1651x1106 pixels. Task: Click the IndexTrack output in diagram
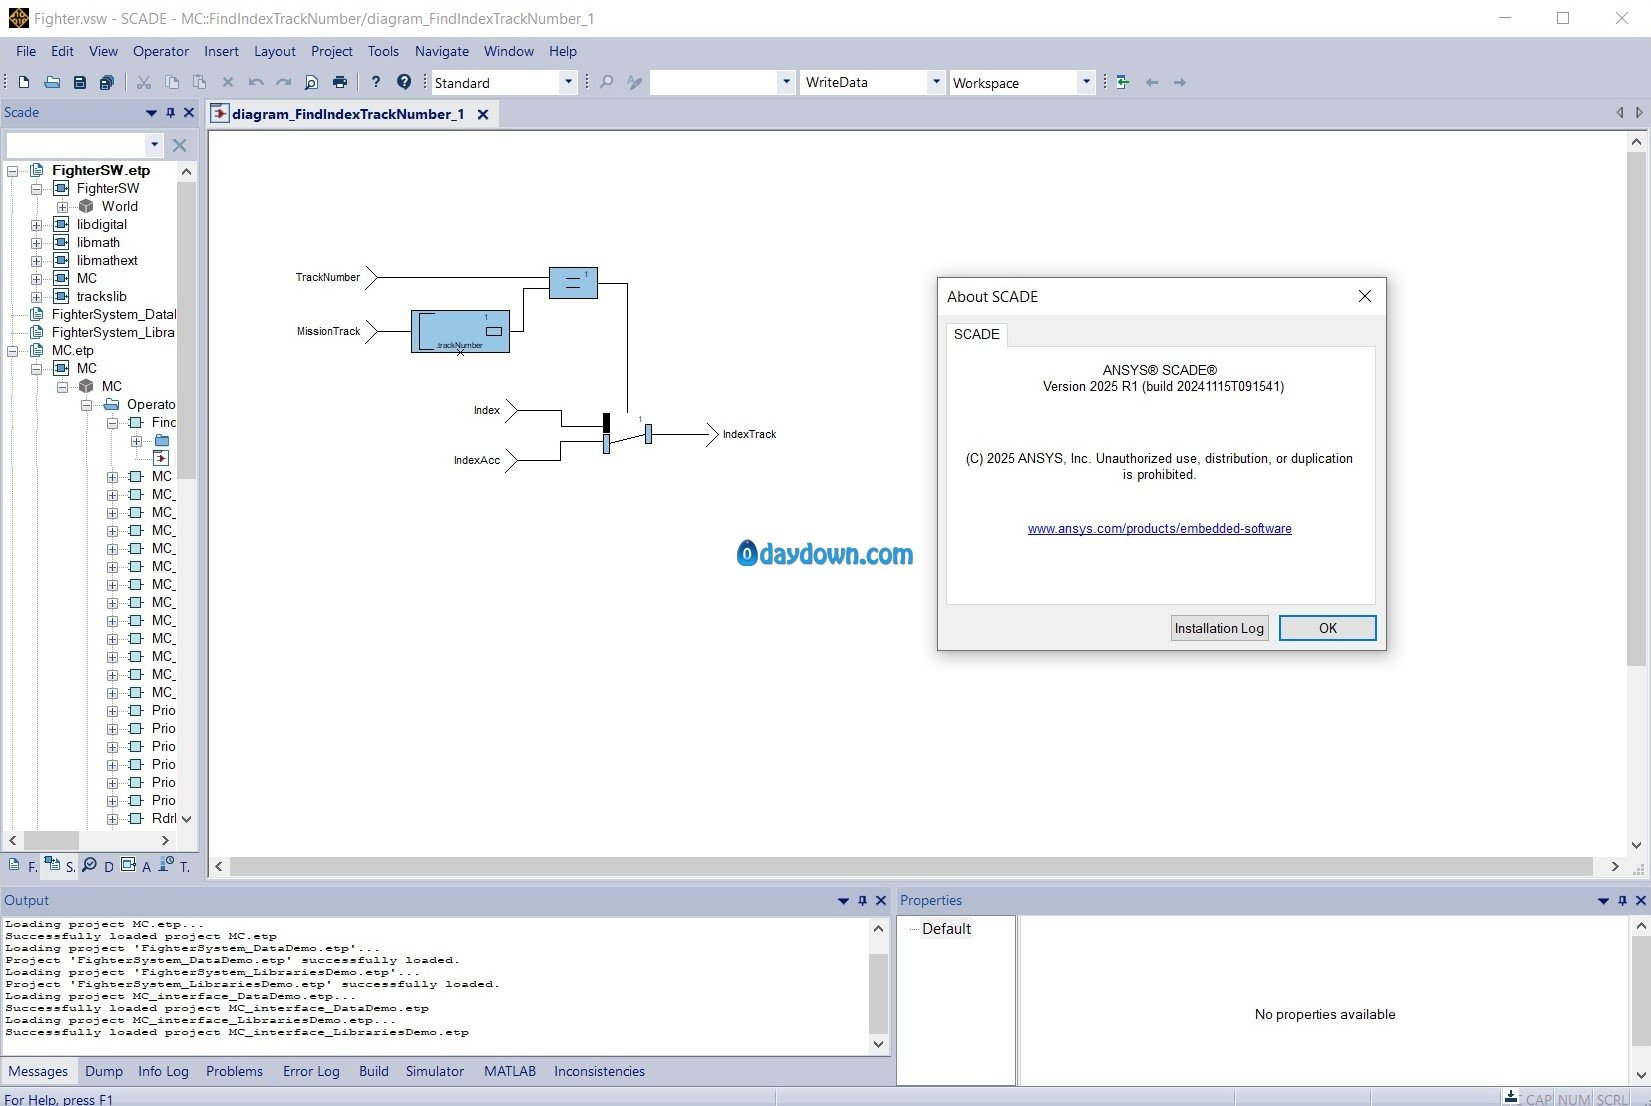coord(740,434)
